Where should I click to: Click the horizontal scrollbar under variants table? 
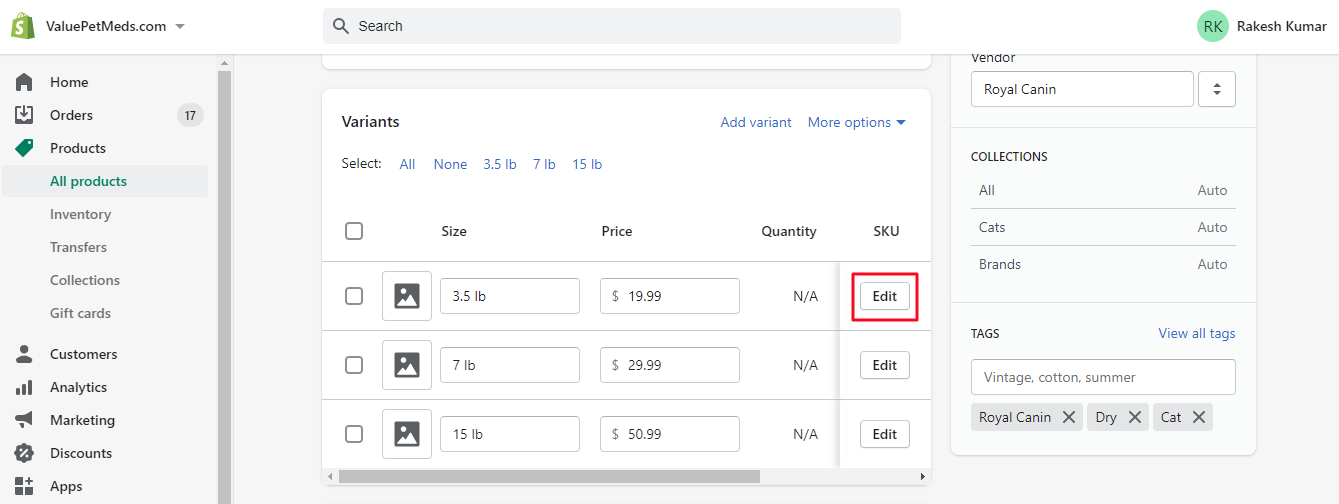pos(548,477)
